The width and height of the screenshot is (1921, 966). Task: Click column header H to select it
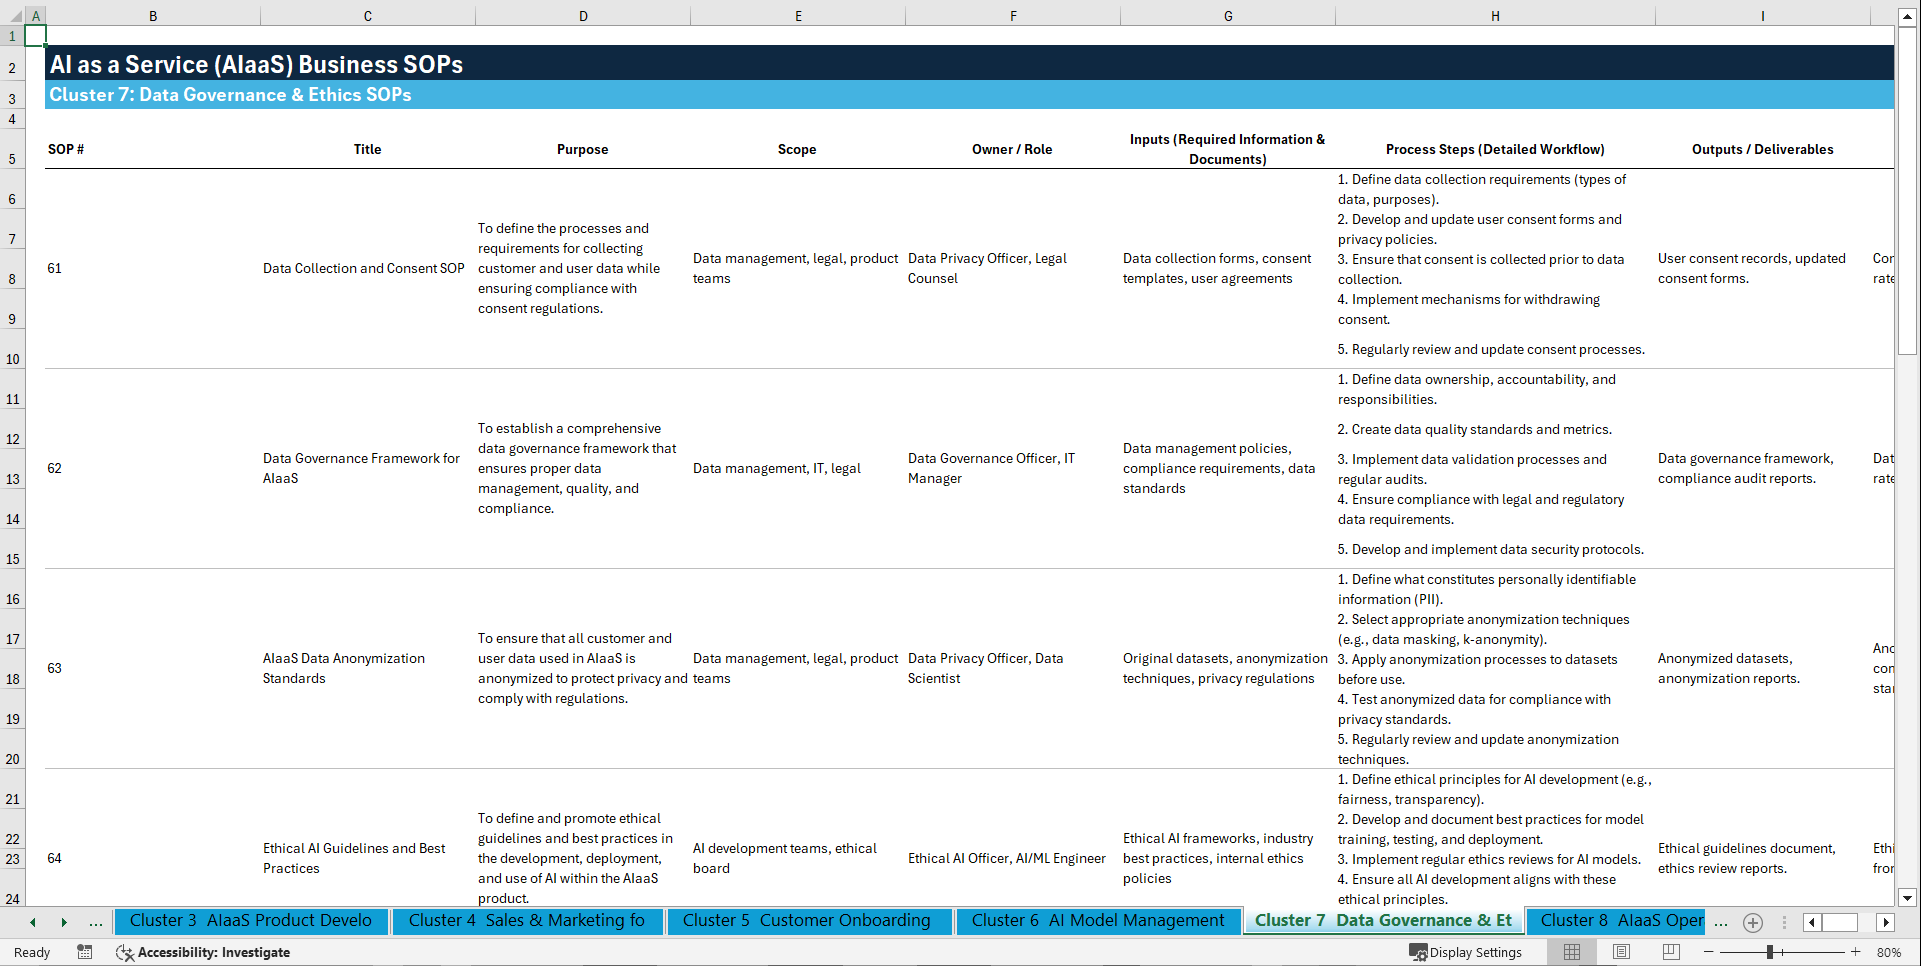coord(1494,15)
